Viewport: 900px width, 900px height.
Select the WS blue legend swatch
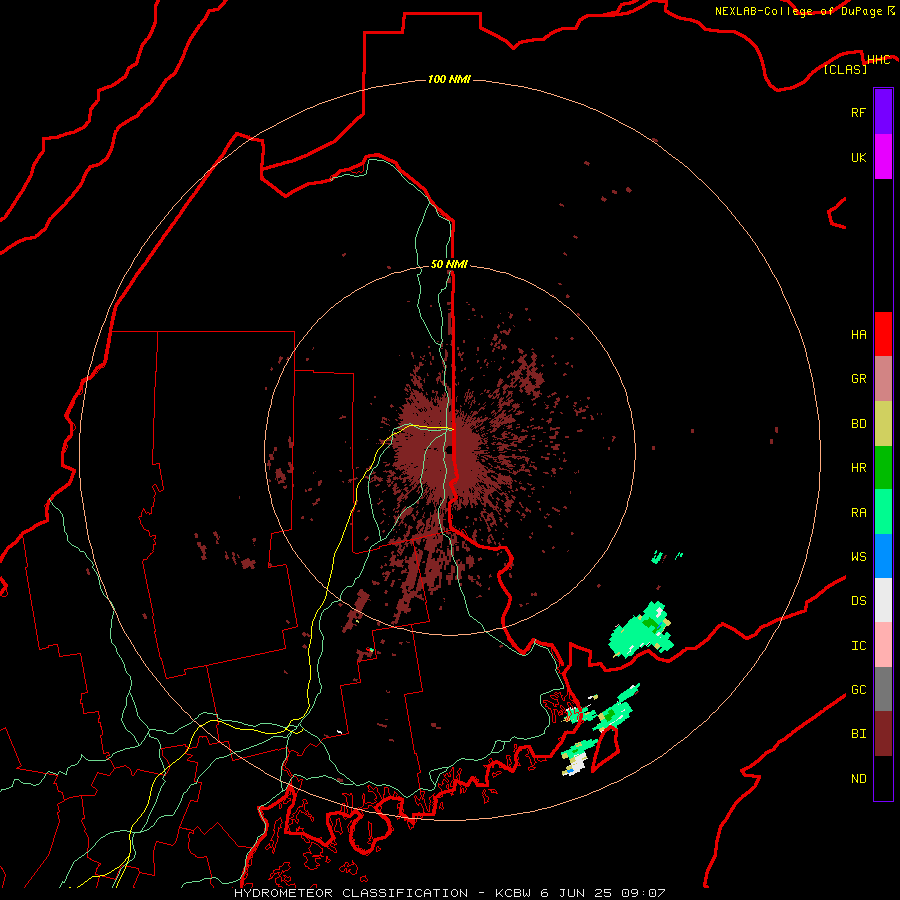[883, 556]
